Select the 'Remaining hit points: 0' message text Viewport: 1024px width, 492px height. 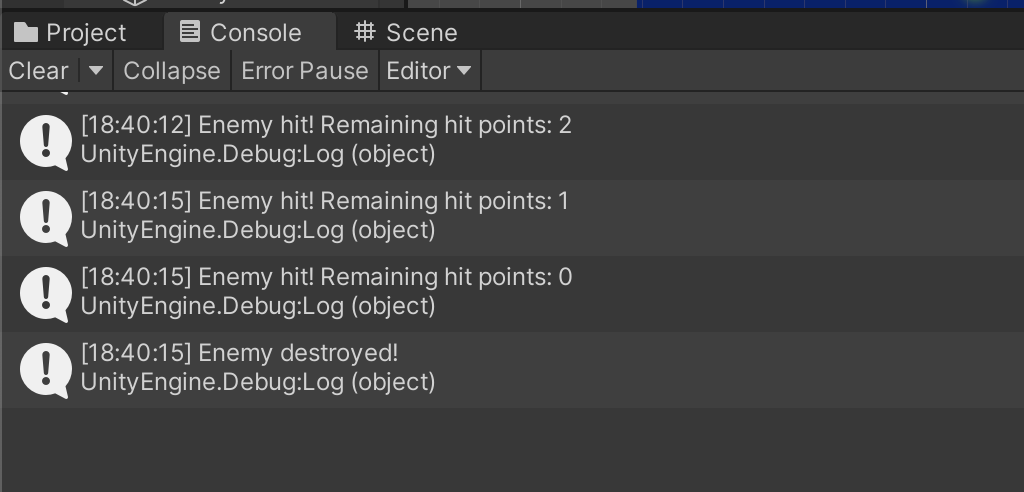(384, 277)
